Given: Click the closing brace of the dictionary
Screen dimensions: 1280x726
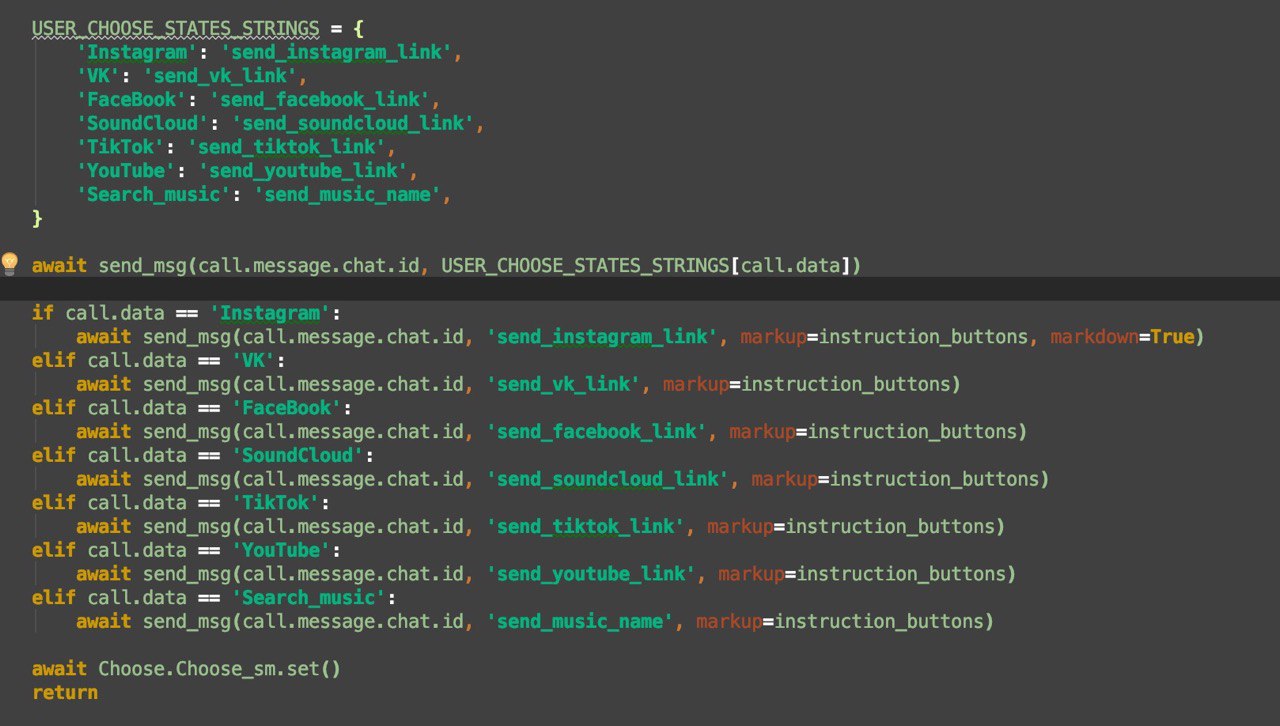Looking at the screenshot, I should point(37,217).
